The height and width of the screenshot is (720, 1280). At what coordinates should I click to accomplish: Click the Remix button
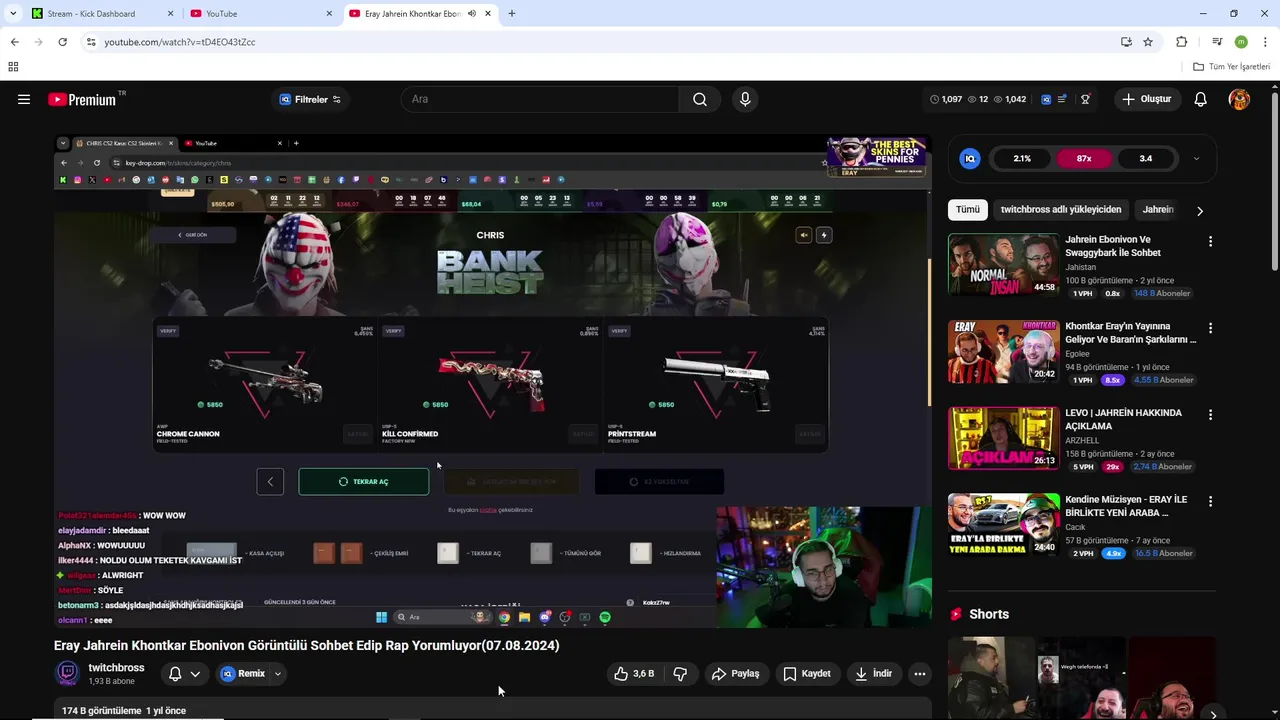click(243, 674)
